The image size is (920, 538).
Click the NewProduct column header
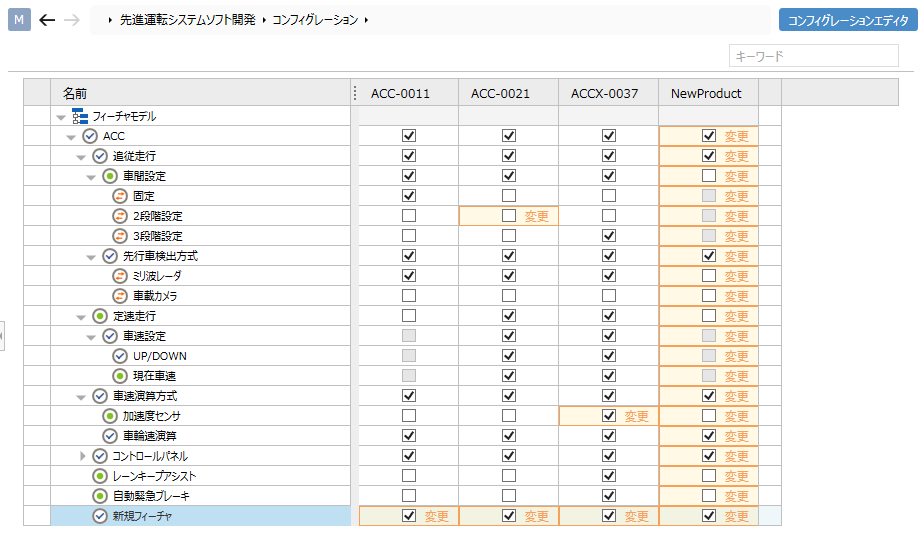[709, 93]
